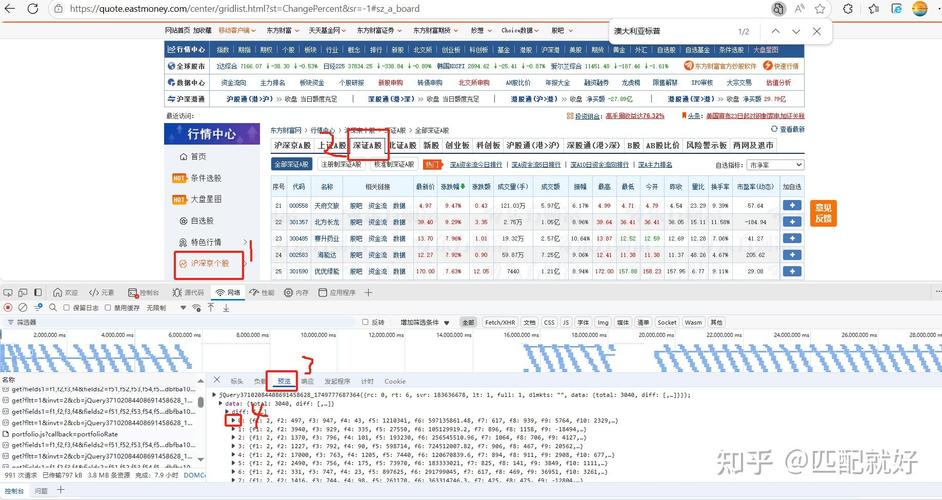
Task: Select the 深证A股 market tab
Action: click(367, 145)
